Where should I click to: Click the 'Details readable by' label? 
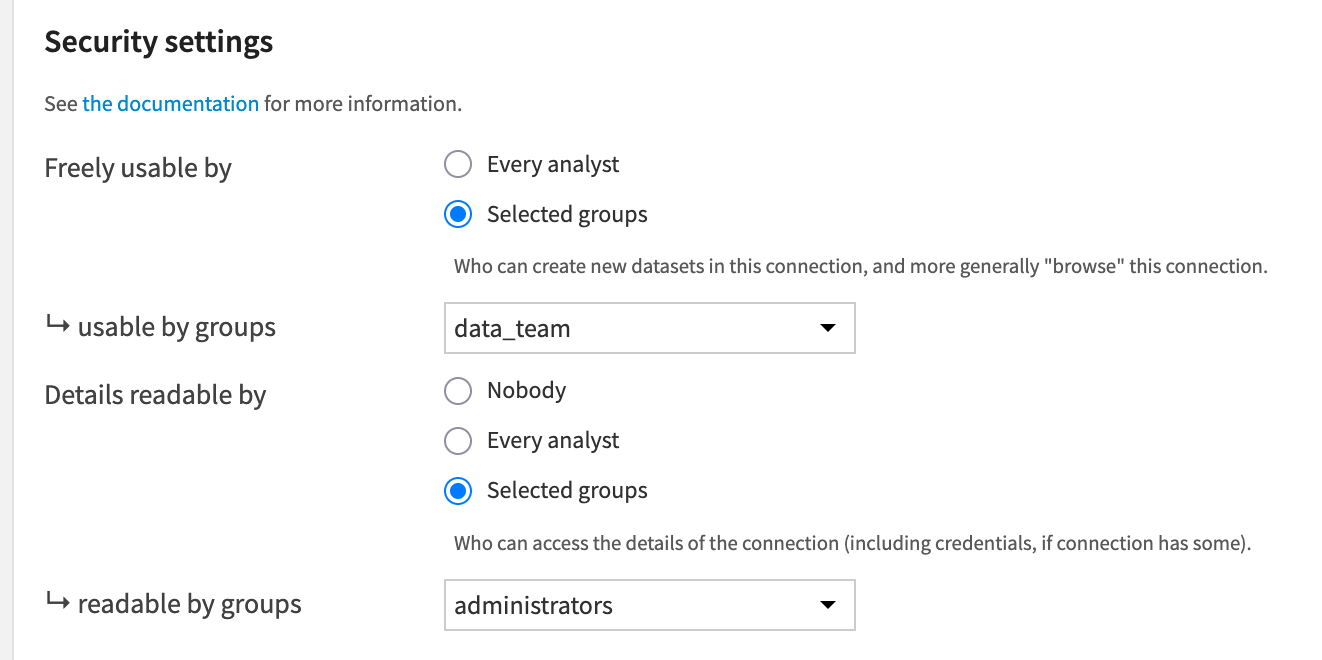[155, 395]
